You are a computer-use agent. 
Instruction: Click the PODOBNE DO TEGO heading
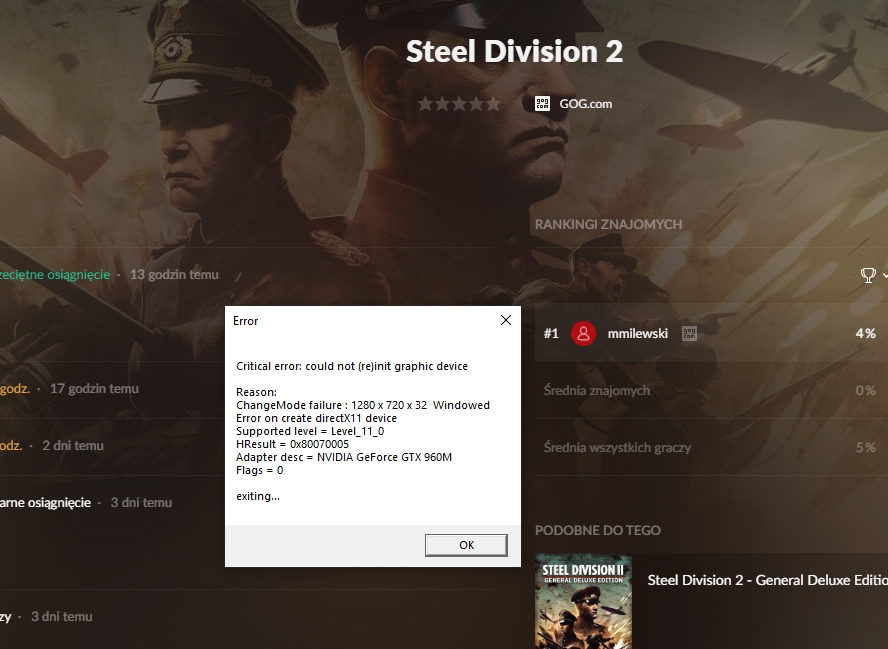point(597,530)
